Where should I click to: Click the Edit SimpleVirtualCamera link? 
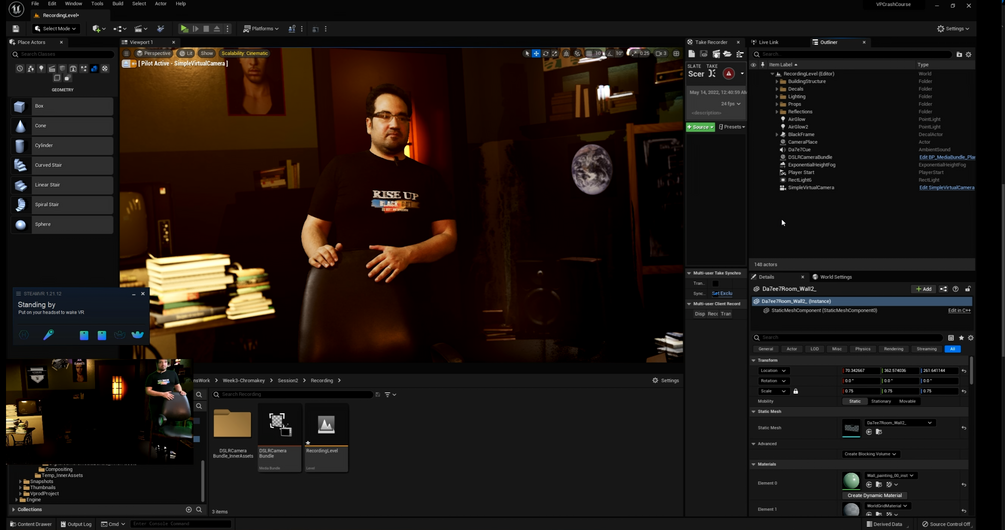(947, 188)
